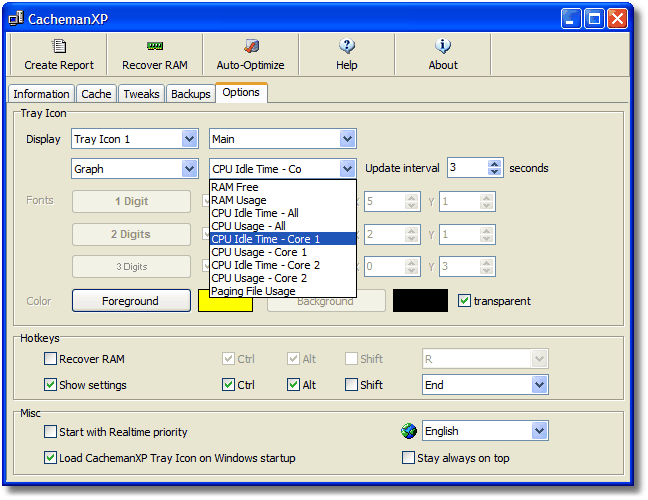The height and width of the screenshot is (500, 648).
Task: Toggle the transparent background checkbox
Action: (x=464, y=300)
